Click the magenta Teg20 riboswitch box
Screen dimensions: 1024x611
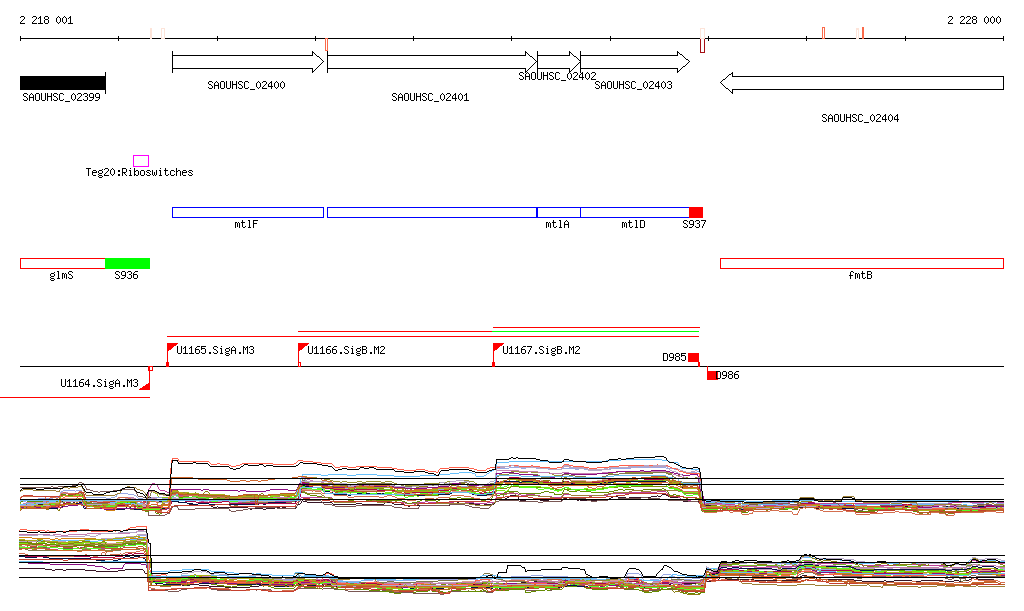[x=141, y=161]
